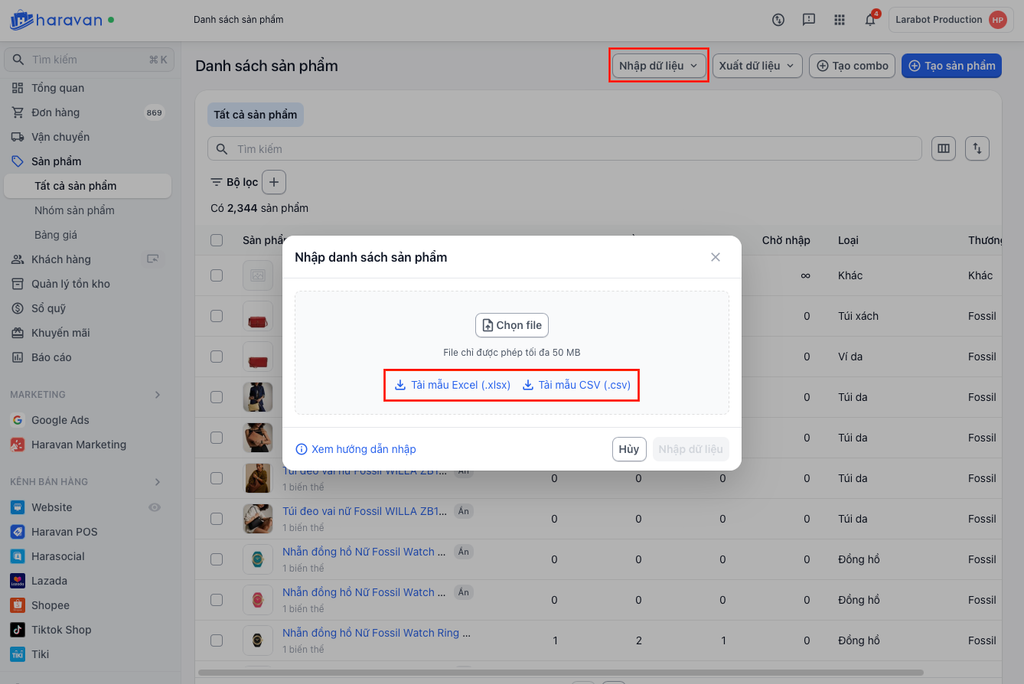Check the box for last product row
This screenshot has height=684, width=1024.
217,640
